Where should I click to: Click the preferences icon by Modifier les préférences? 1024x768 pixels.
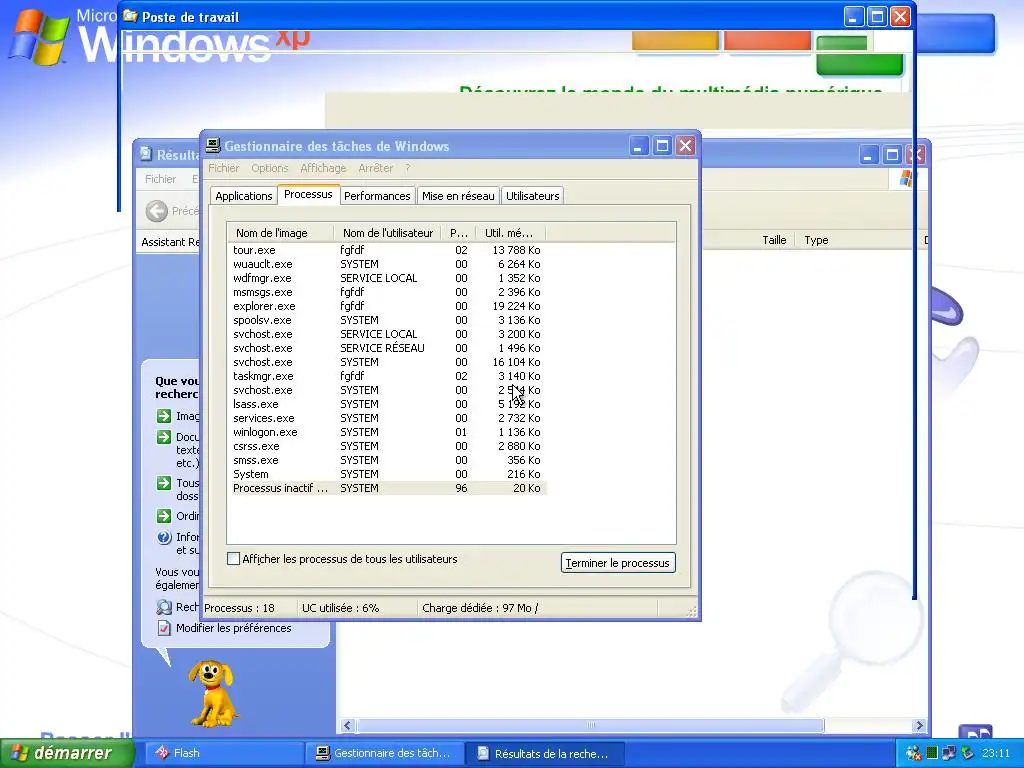(164, 628)
